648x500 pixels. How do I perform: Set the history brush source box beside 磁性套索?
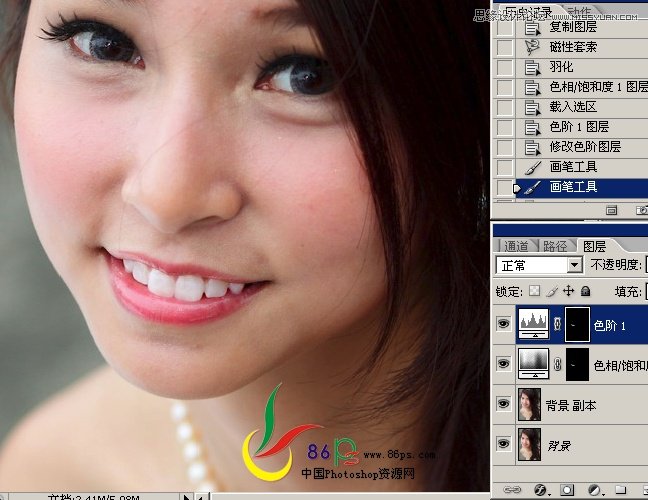pos(505,47)
